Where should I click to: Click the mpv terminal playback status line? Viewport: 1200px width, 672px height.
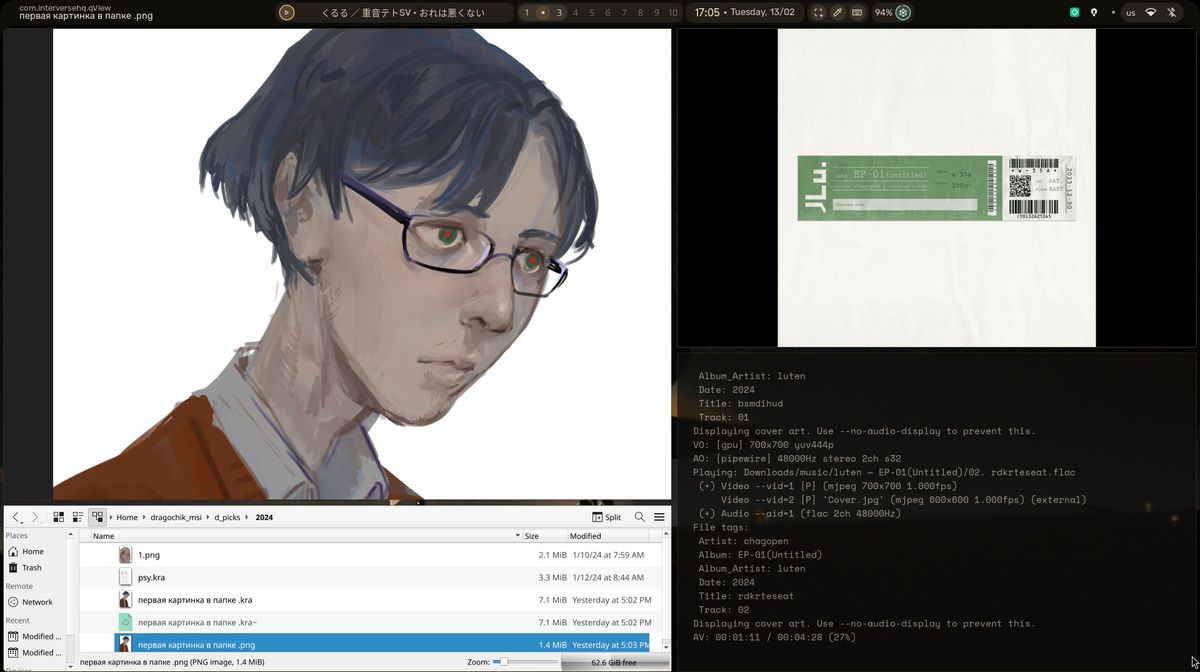tap(775, 637)
